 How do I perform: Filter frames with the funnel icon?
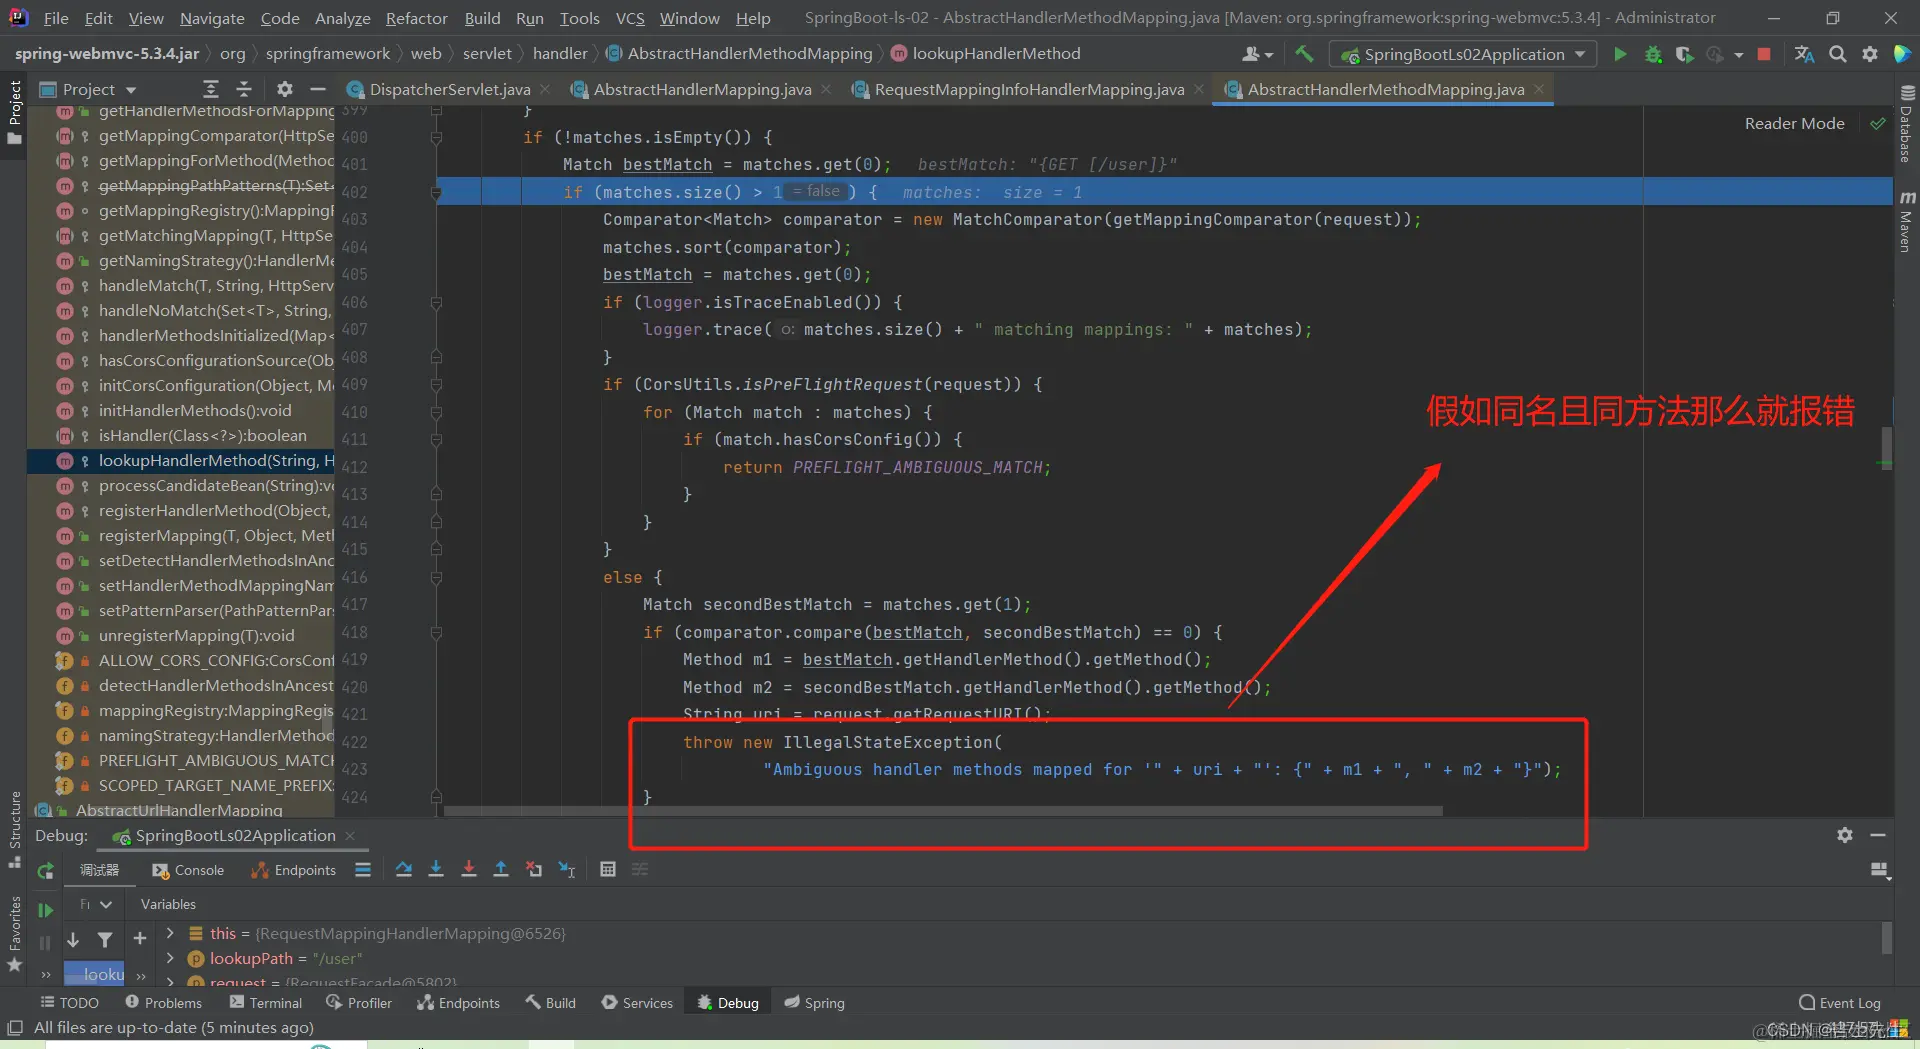[x=105, y=940]
